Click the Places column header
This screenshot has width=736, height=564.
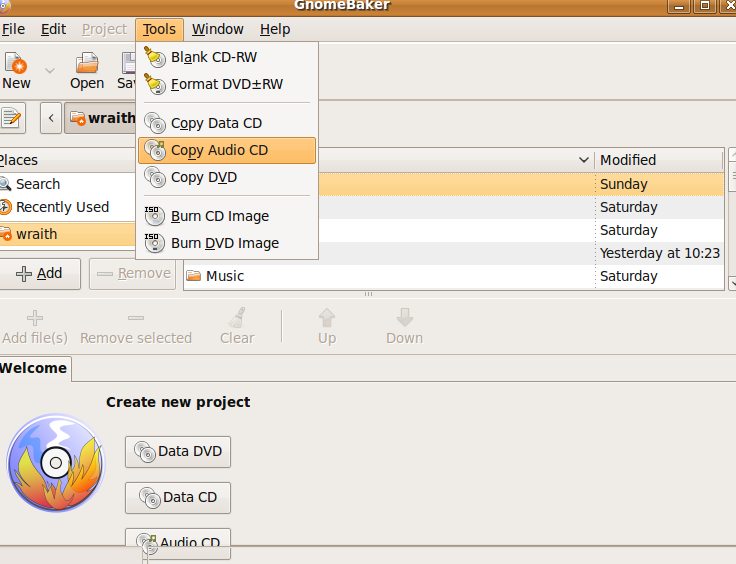click(x=68, y=160)
